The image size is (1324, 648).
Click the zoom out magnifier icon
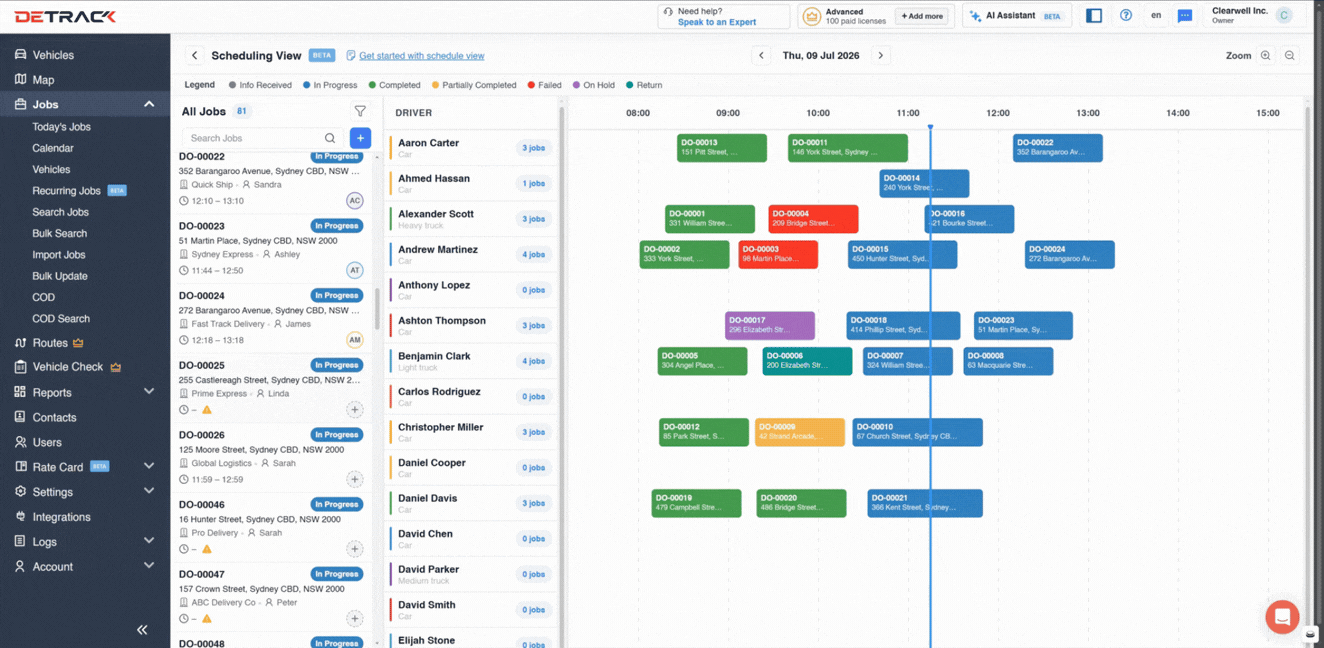click(1290, 56)
